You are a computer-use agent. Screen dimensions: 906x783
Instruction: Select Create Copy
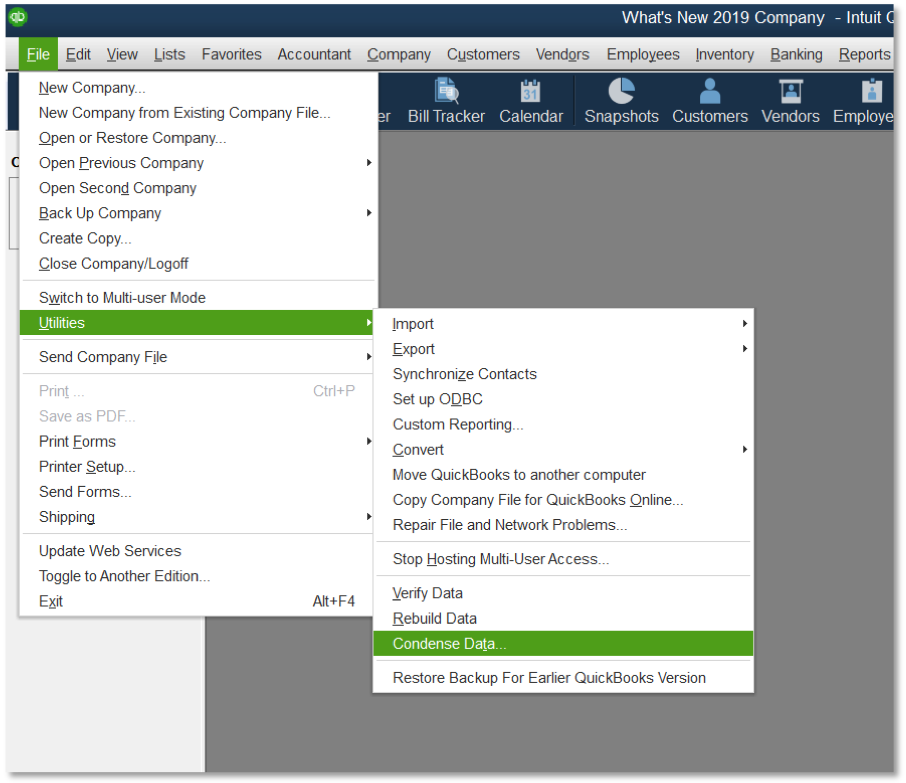[x=198, y=238]
